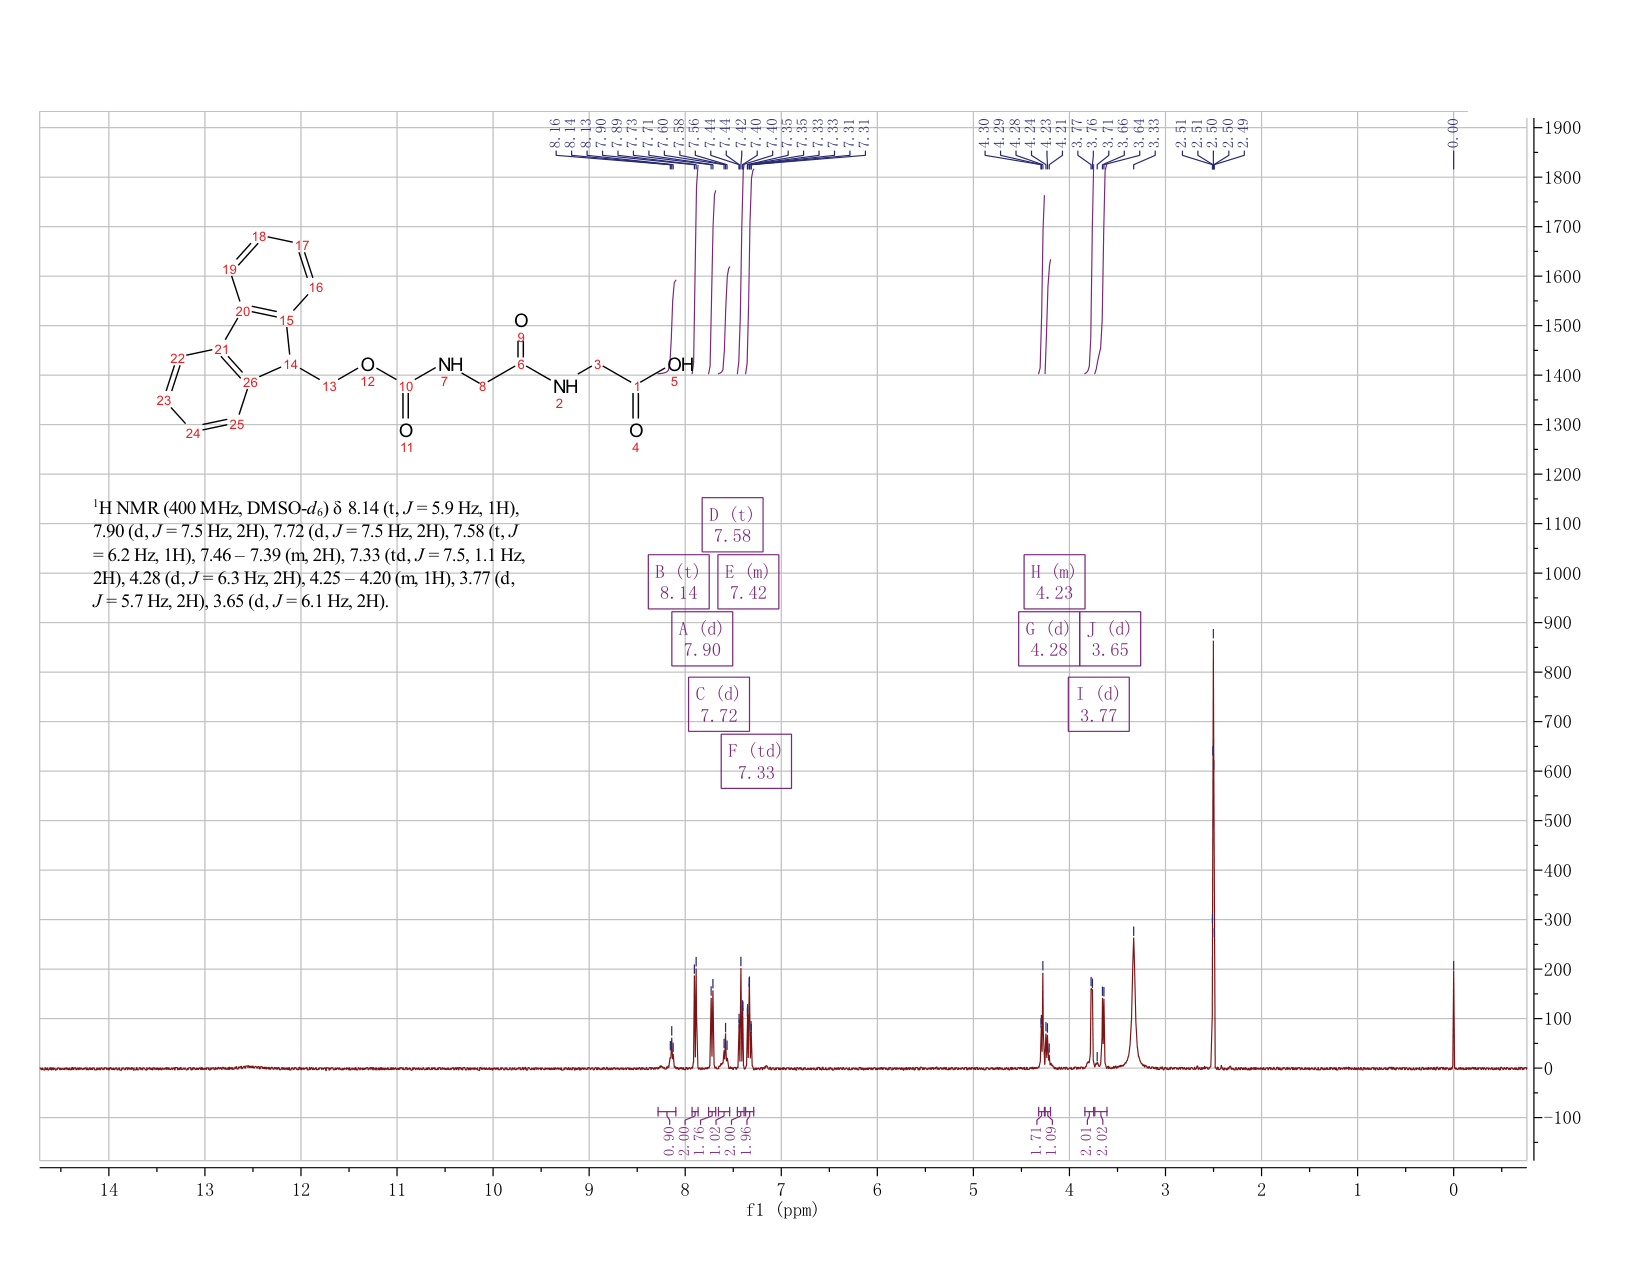
Task: Select the multiplet box C (d) 7.72
Action: click(x=719, y=704)
